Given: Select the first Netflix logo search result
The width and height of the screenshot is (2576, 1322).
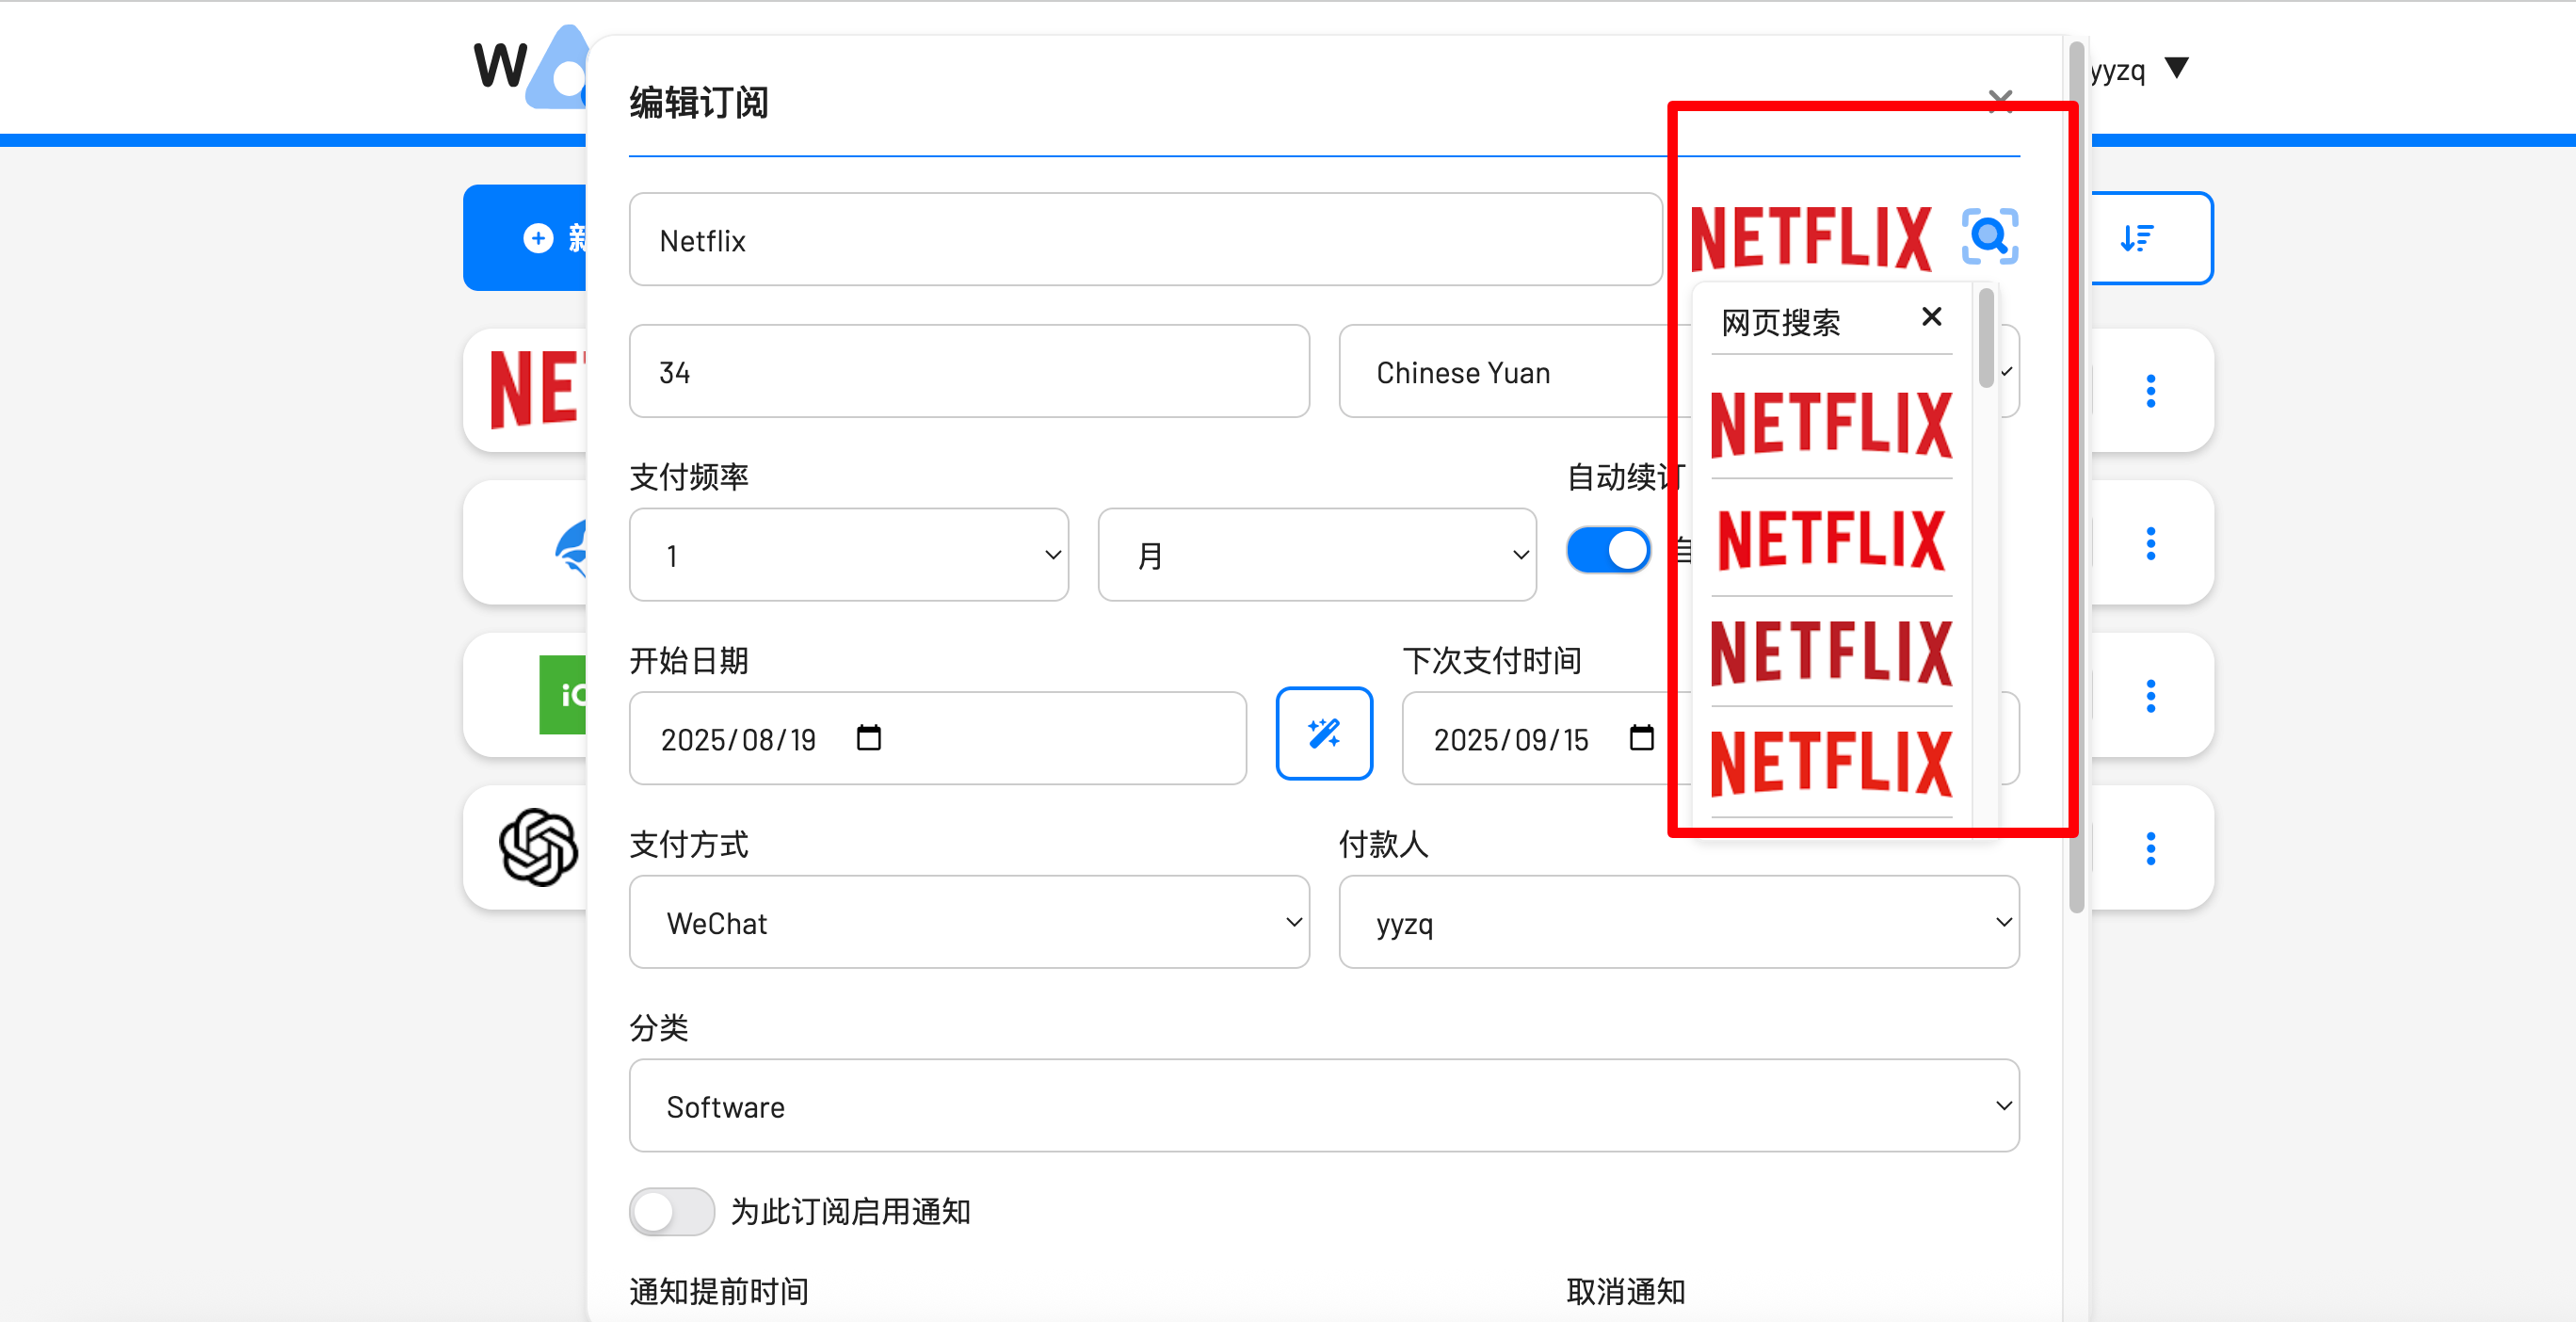Looking at the screenshot, I should click(1830, 424).
